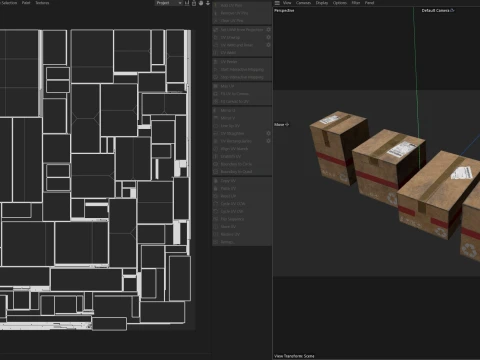Click the Reset UV command

(242, 196)
